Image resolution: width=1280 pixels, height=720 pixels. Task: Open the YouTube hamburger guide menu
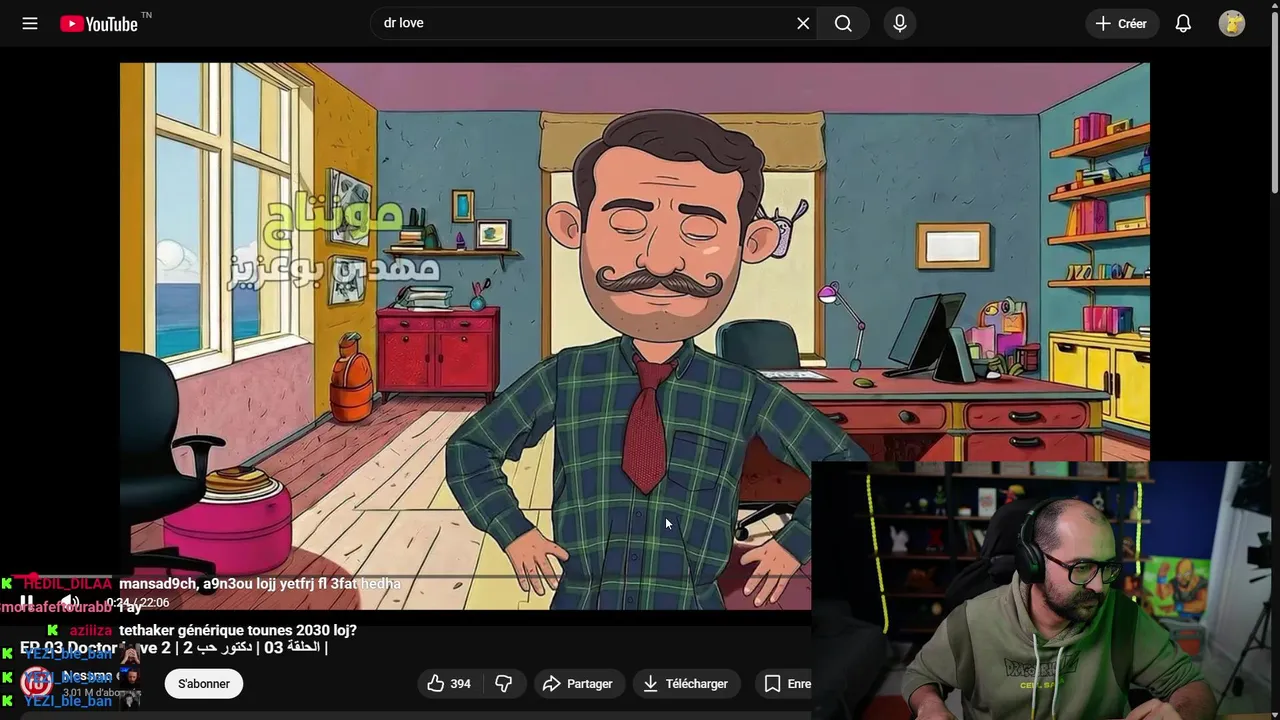(30, 23)
